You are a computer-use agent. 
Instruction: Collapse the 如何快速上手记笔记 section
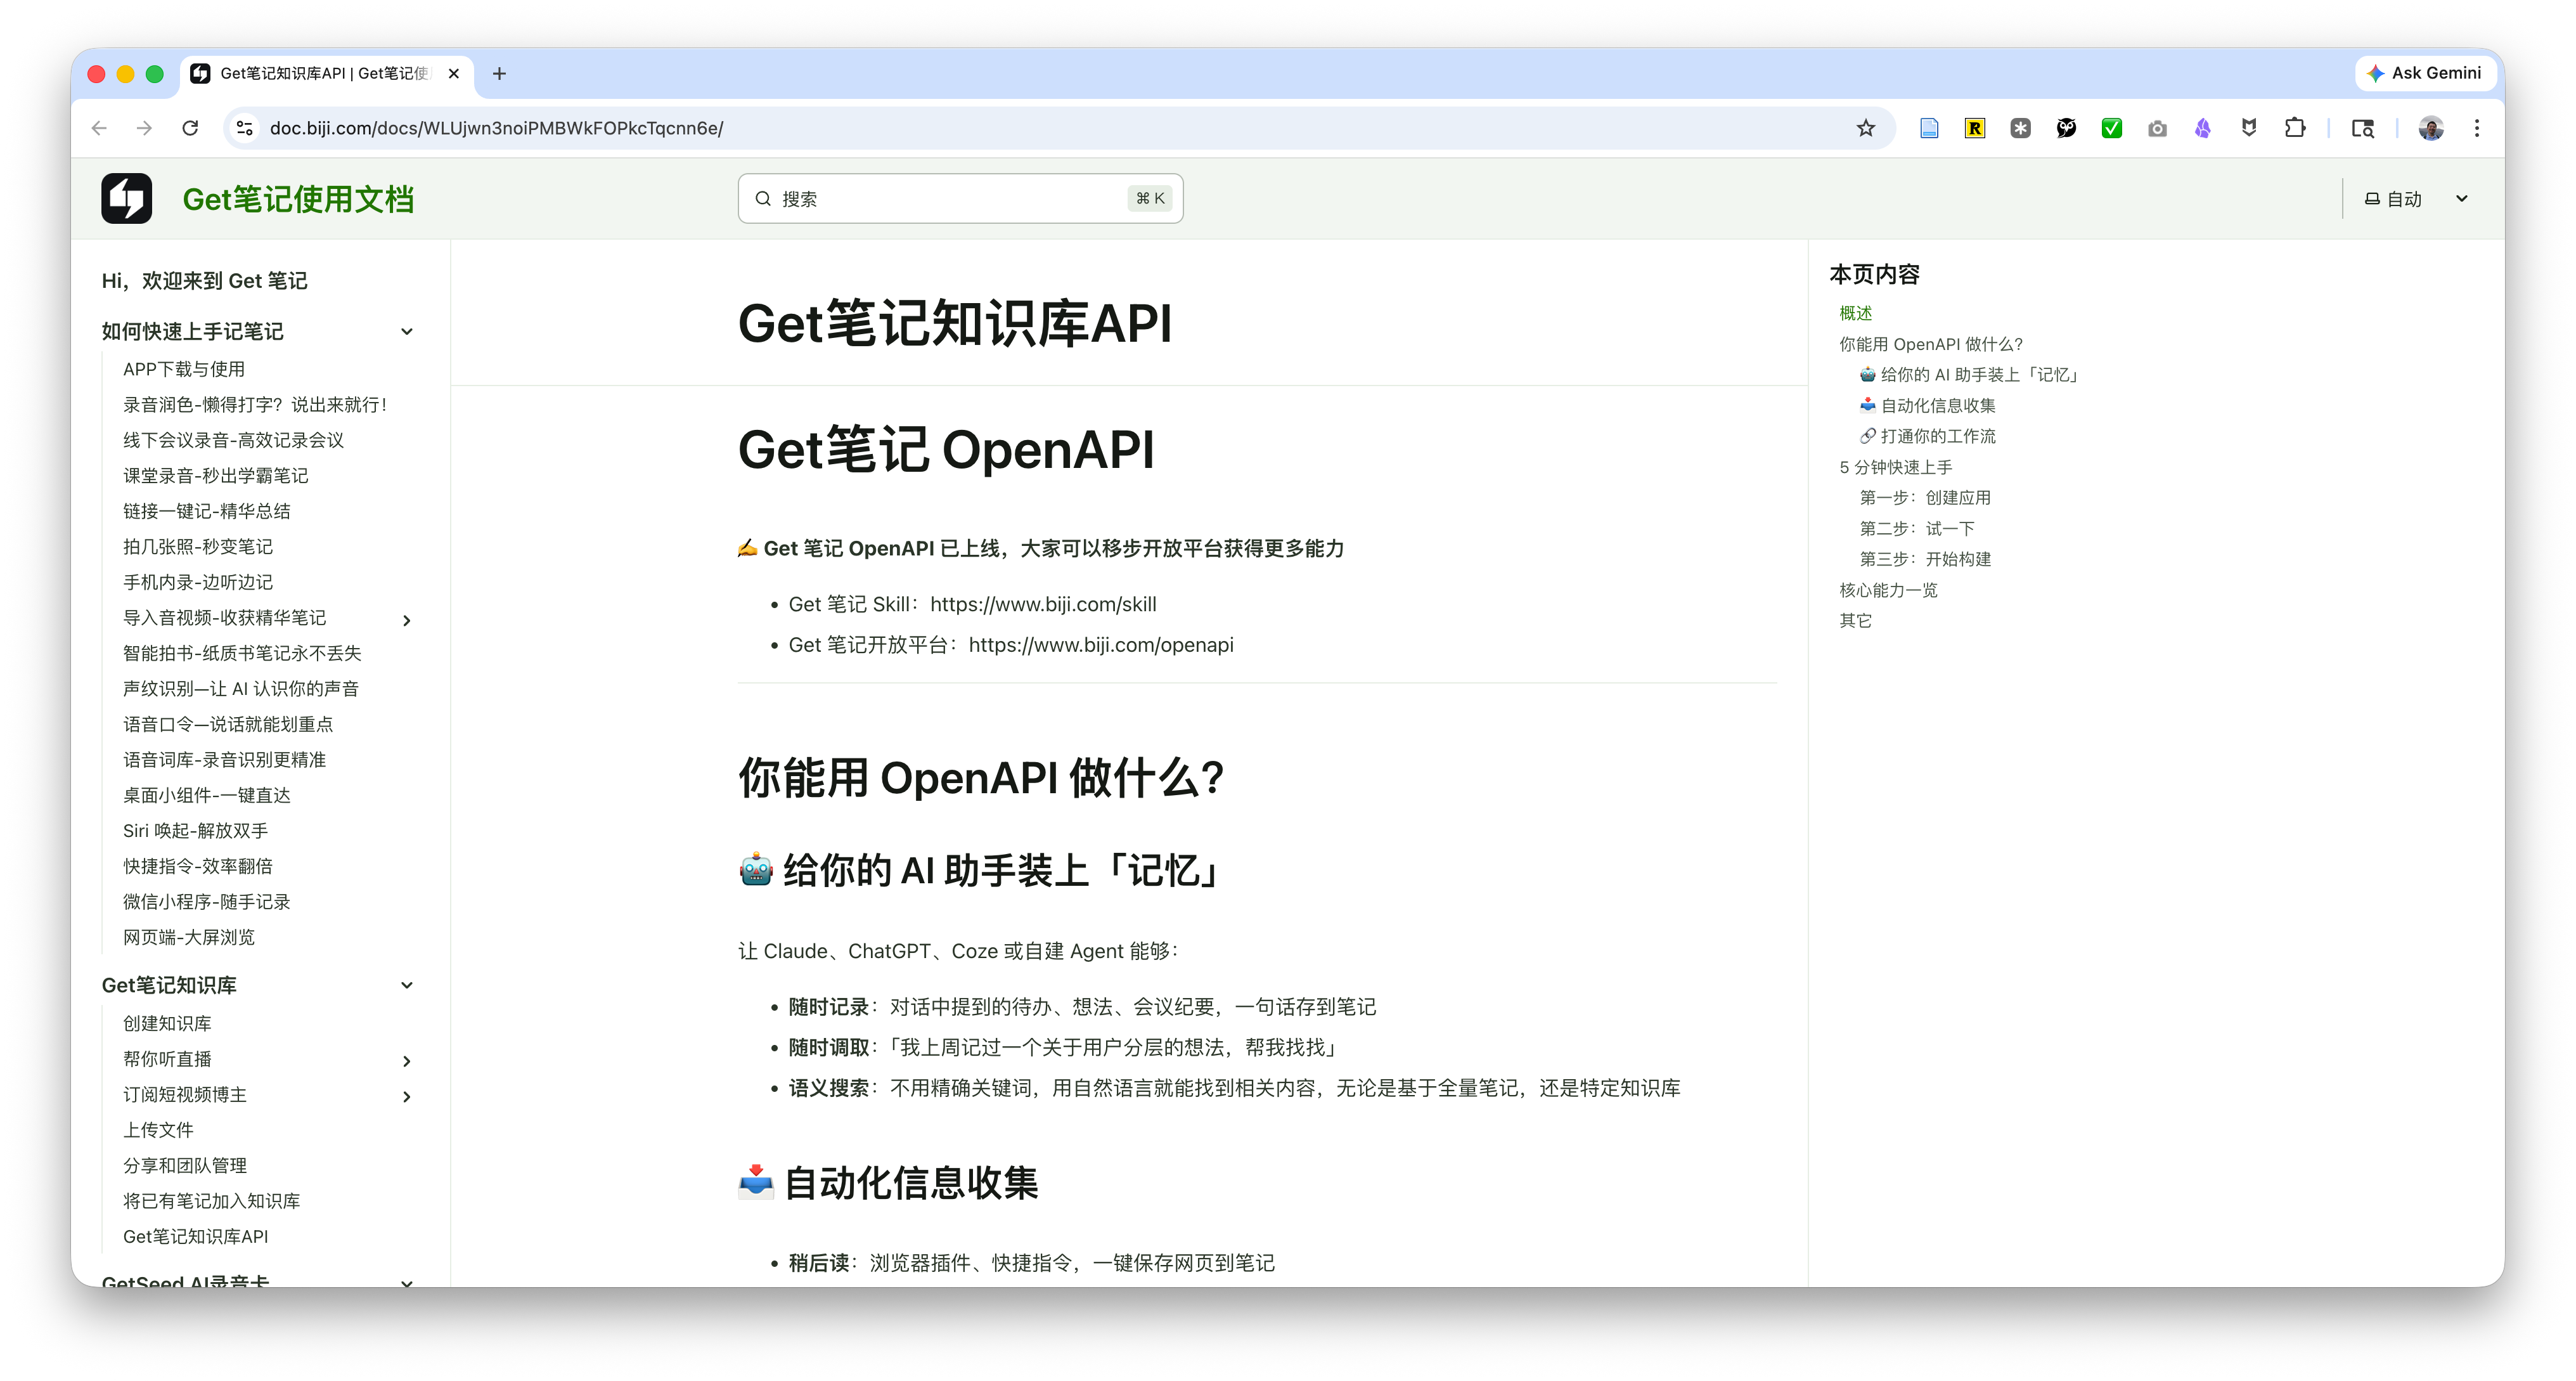point(406,332)
